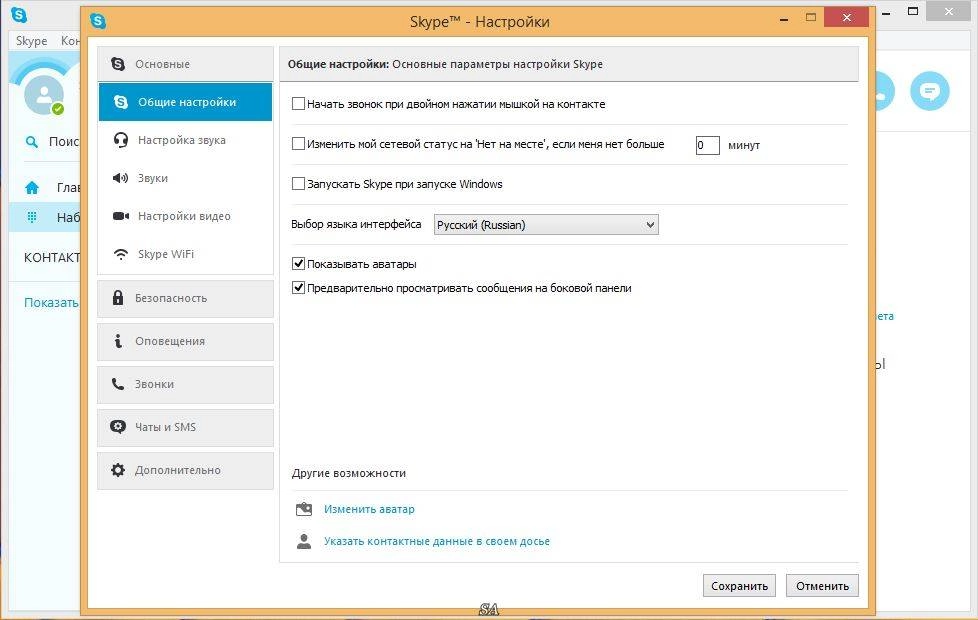Click the search magnifier icon in main window

pyautogui.click(x=31, y=142)
